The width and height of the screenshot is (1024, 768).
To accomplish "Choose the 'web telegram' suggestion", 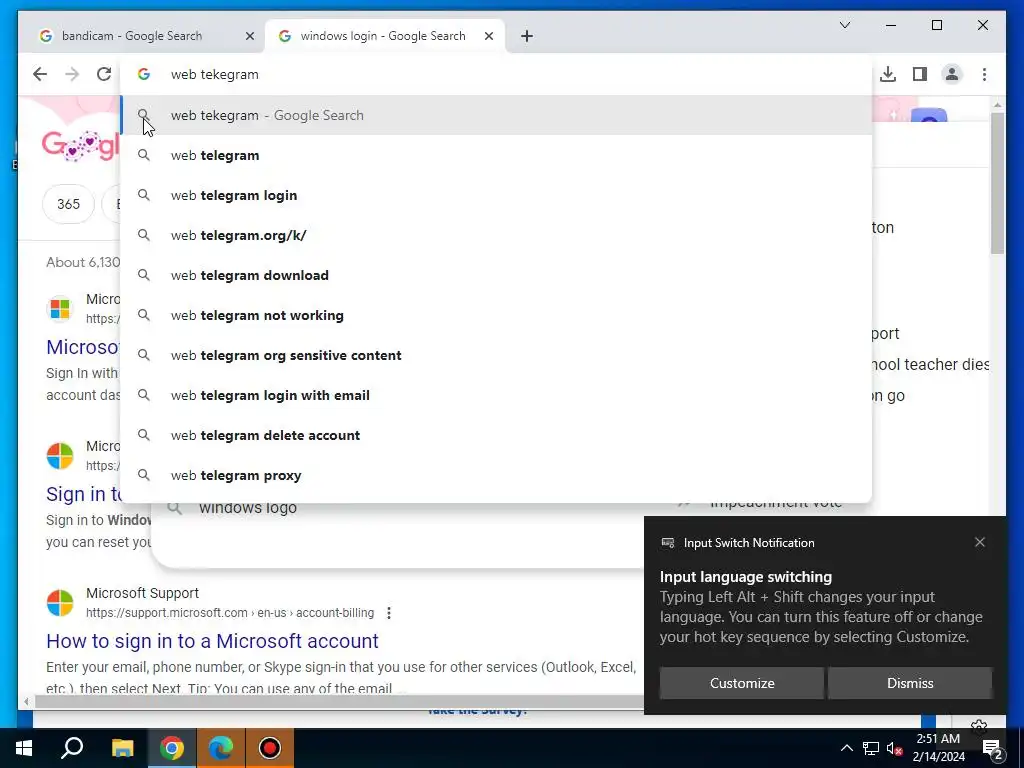I will pos(496,155).
